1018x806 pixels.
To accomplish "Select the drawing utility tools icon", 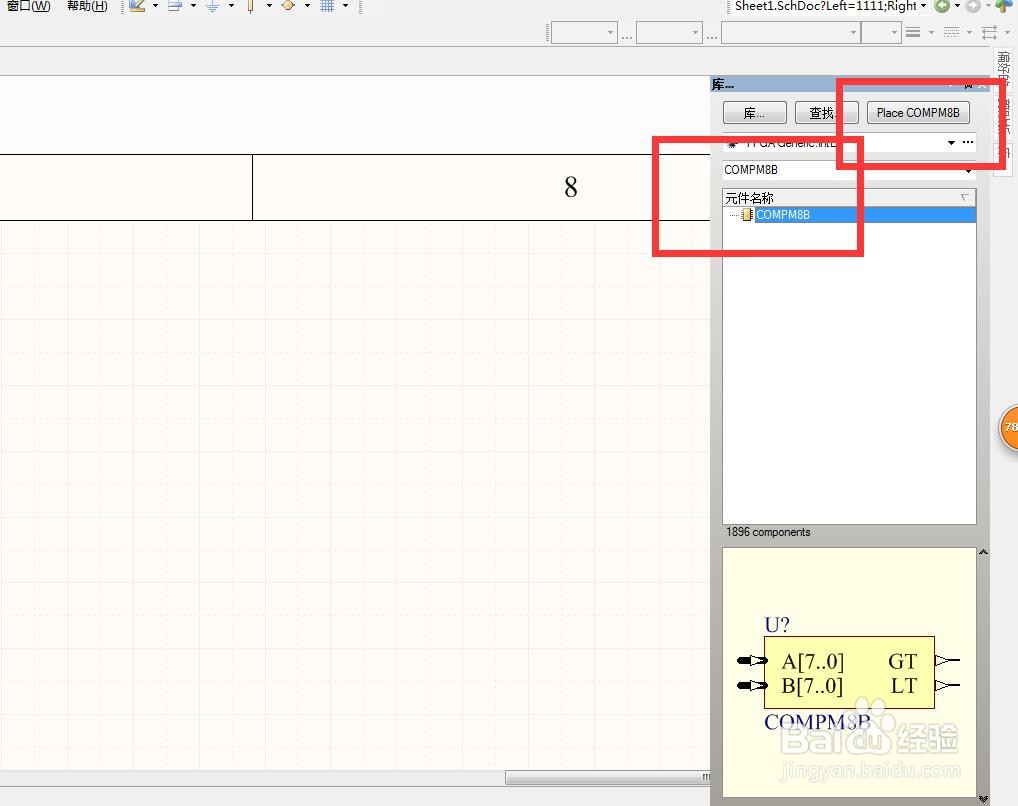I will pos(137,6).
